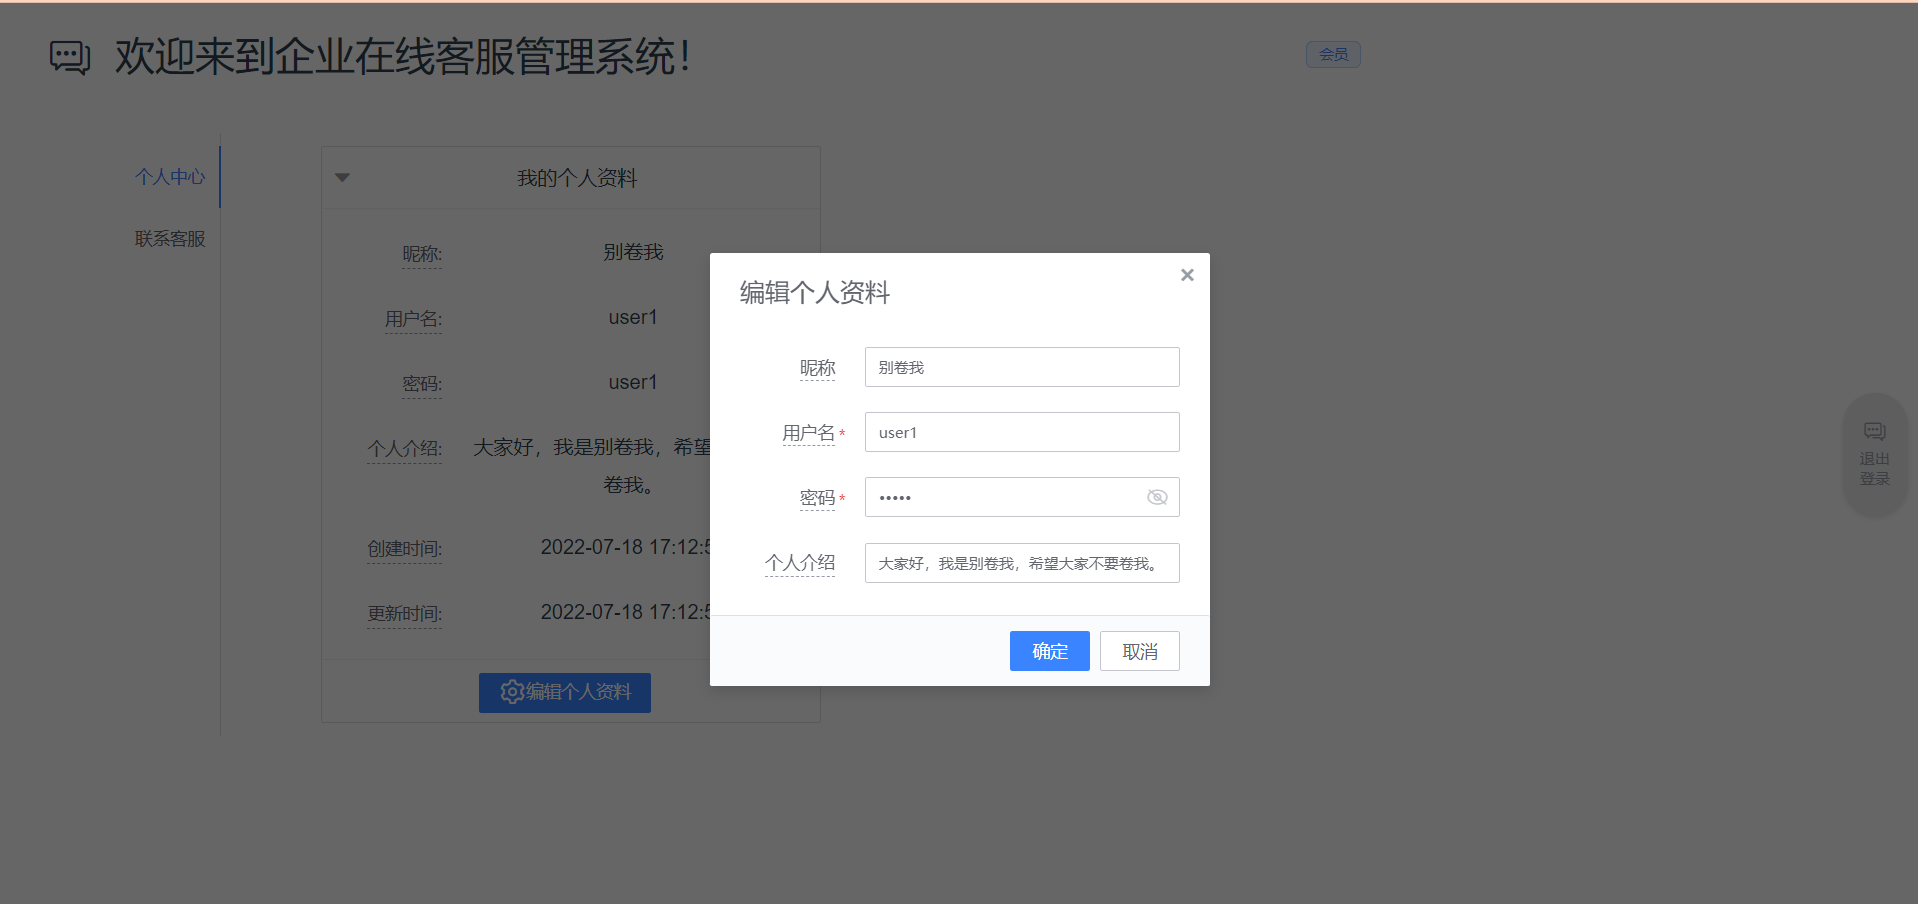Collapse the 我的个人资料 panel arrow

342,178
